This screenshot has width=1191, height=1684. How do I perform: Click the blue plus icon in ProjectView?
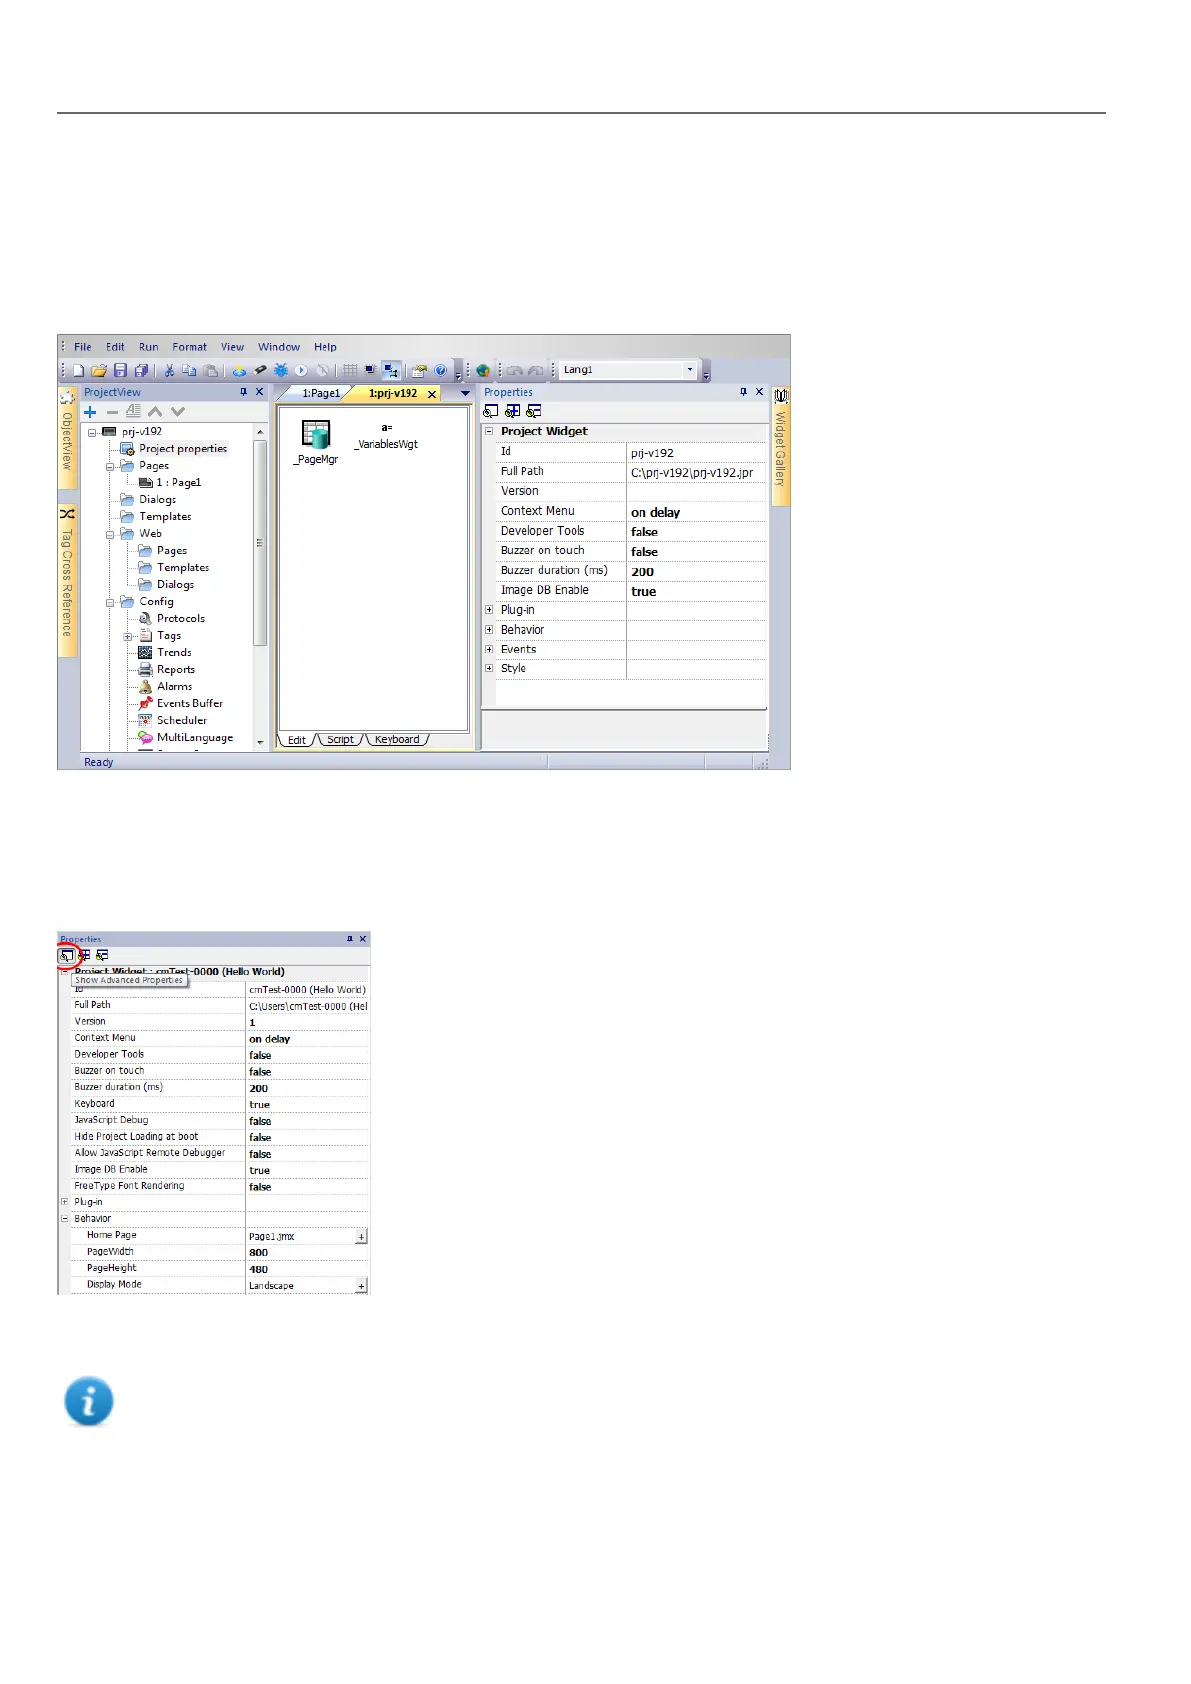pos(90,412)
